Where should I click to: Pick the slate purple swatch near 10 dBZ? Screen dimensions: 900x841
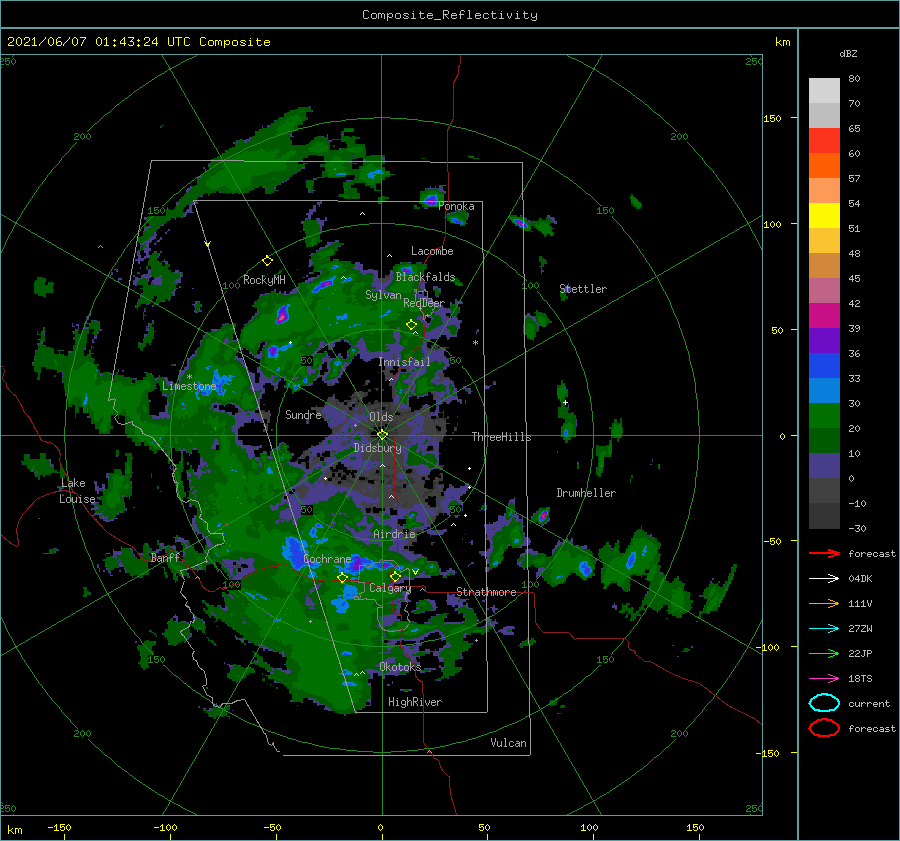824,466
